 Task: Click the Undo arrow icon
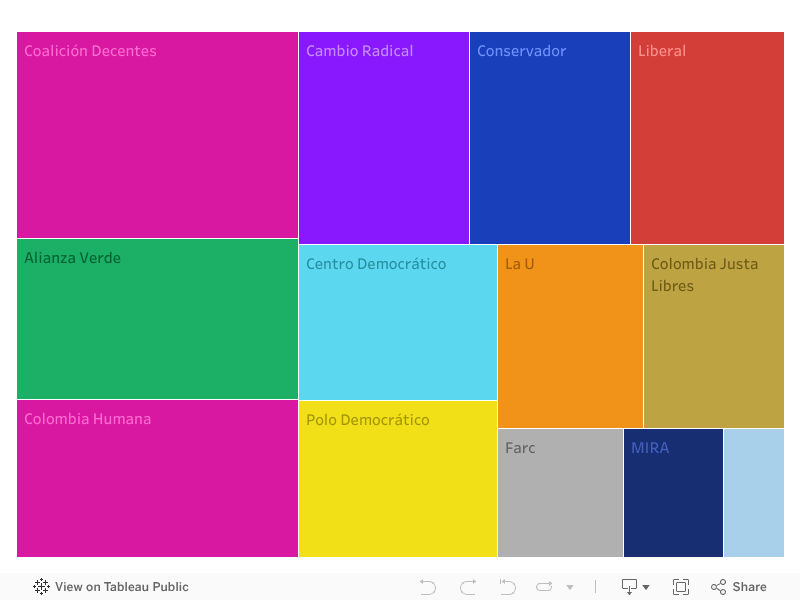pyautogui.click(x=428, y=587)
